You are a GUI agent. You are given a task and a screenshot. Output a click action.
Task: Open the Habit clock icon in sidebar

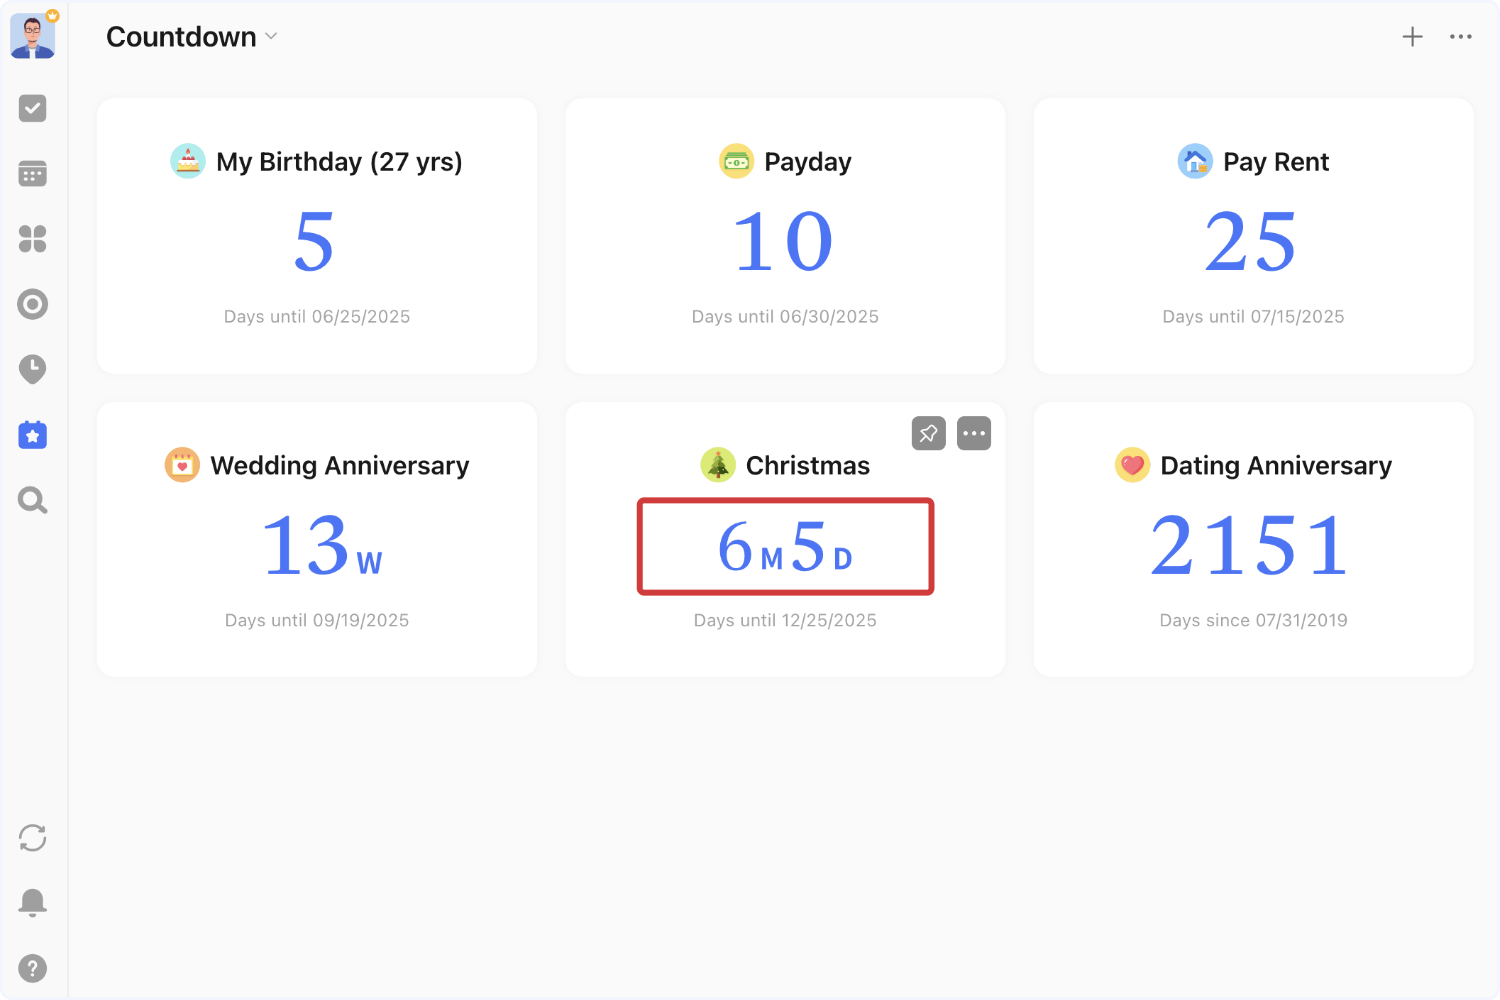(x=33, y=369)
